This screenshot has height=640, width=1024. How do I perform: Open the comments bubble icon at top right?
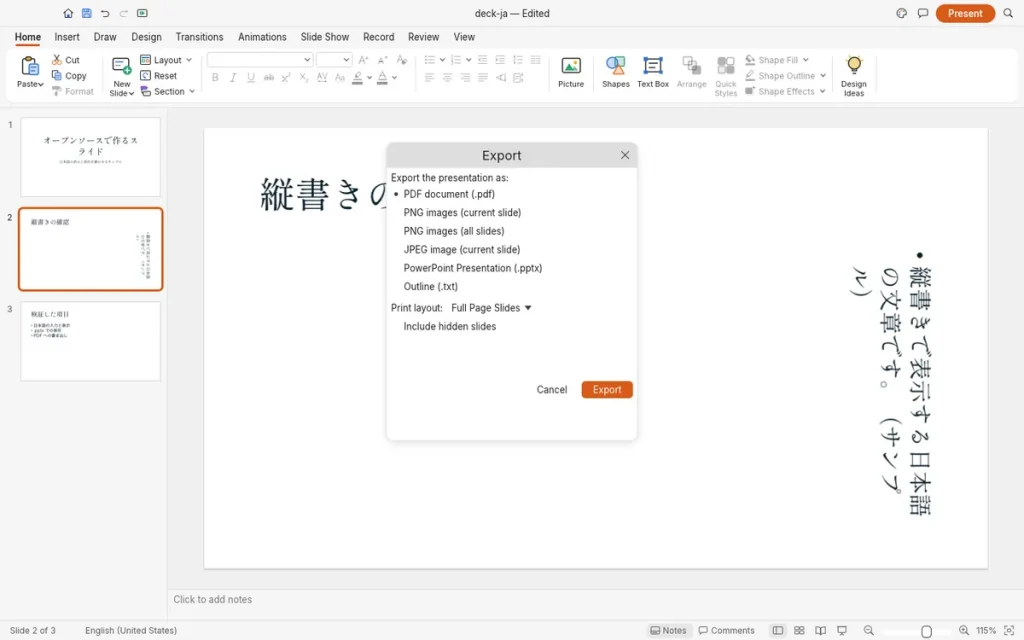[923, 13]
